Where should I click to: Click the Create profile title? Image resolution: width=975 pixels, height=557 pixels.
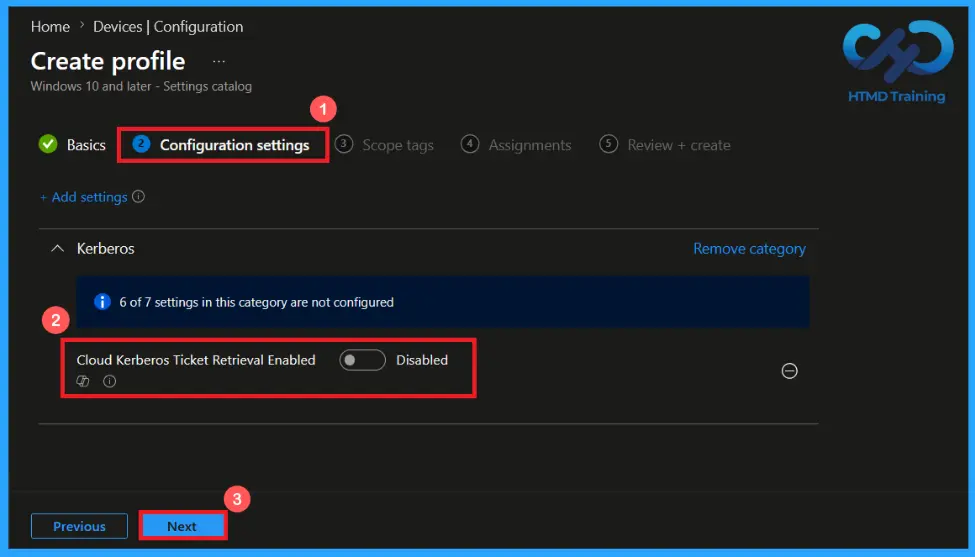pyautogui.click(x=108, y=61)
